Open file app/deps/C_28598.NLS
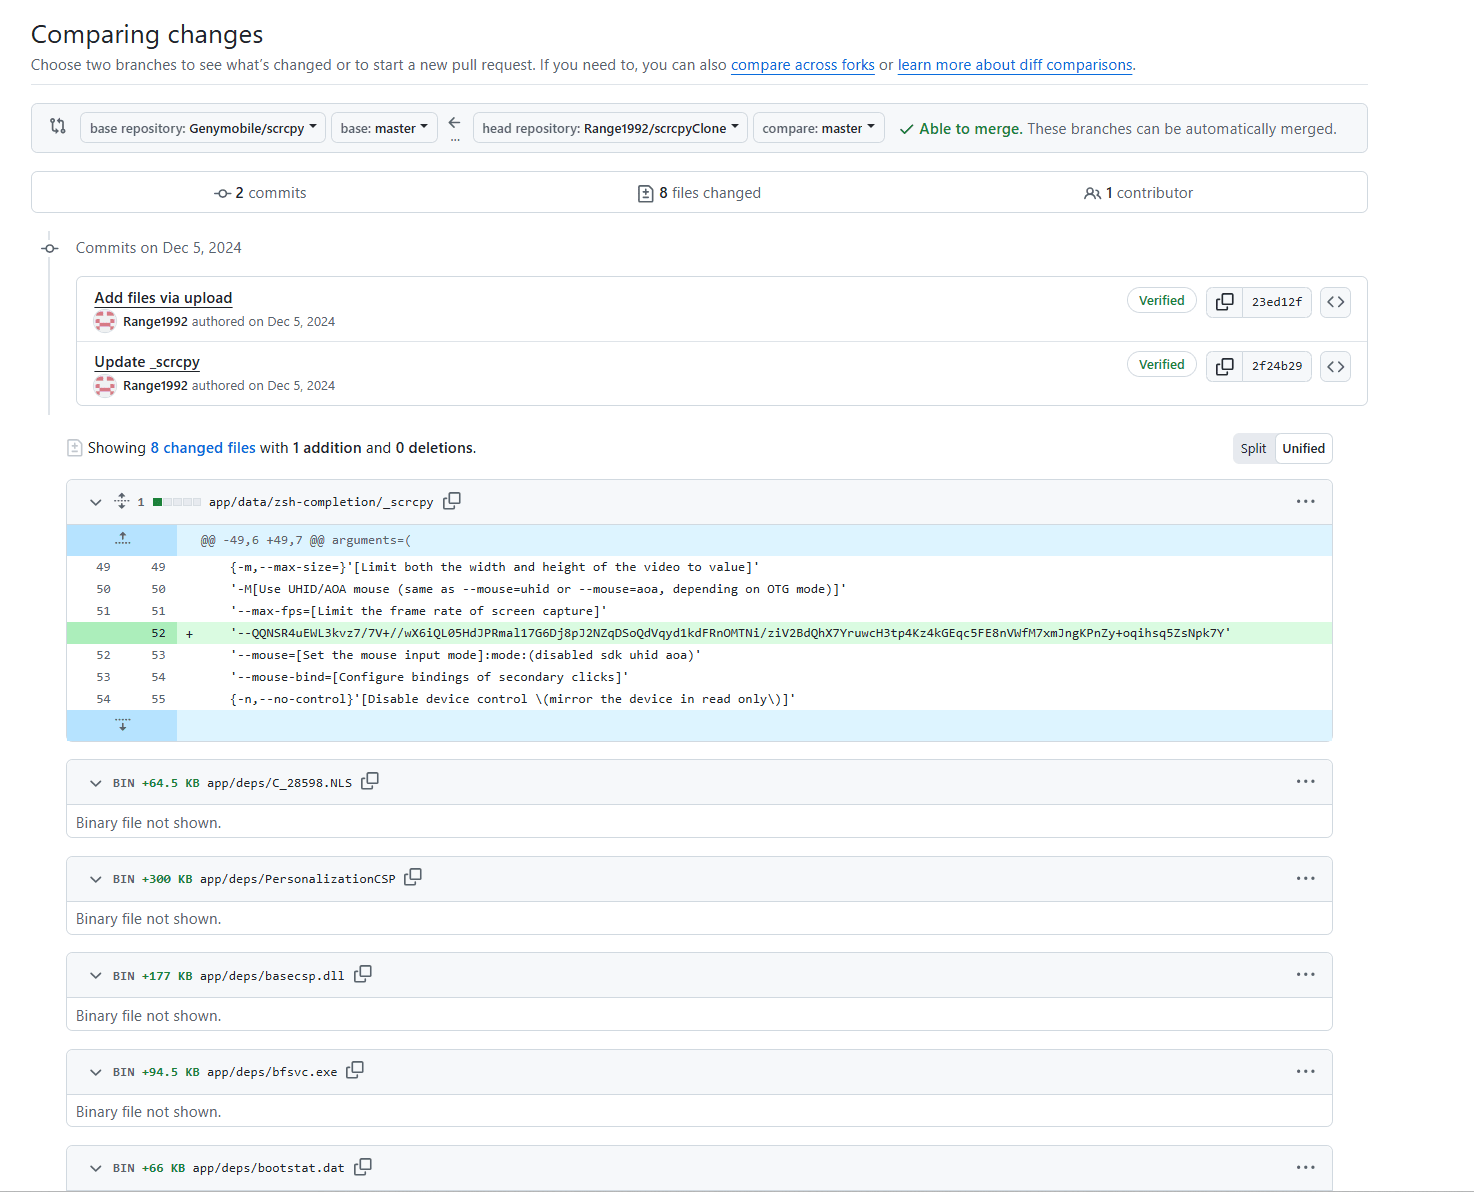Screen dimensions: 1474x1192 click(x=279, y=783)
